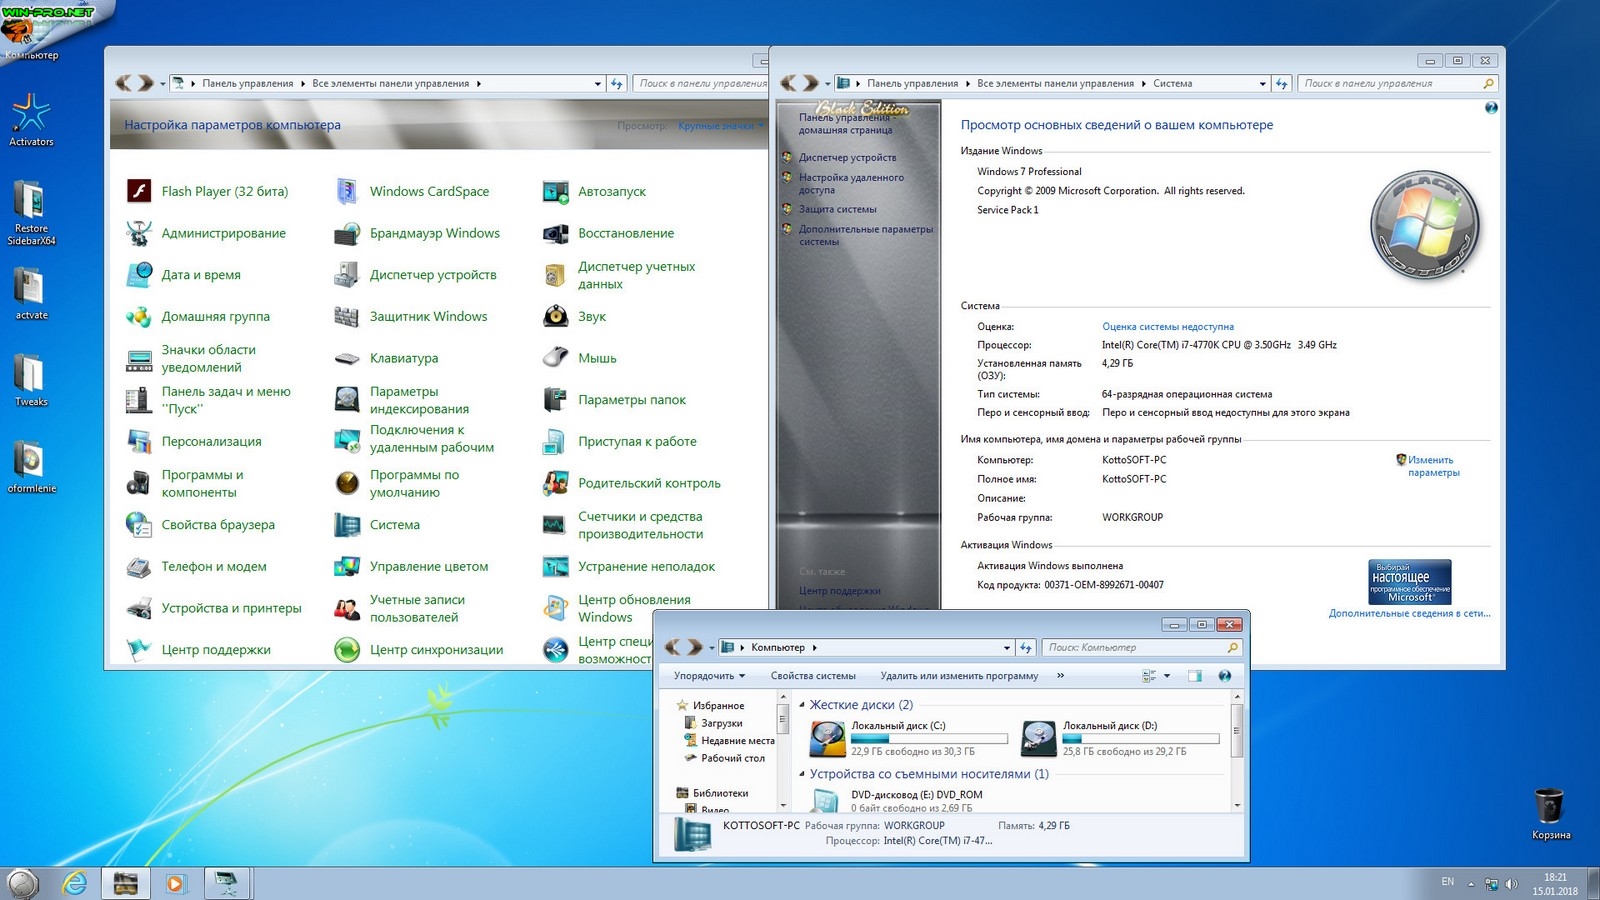Collapse the Жесткие диски group
The image size is (1600, 900).
pyautogui.click(x=802, y=705)
